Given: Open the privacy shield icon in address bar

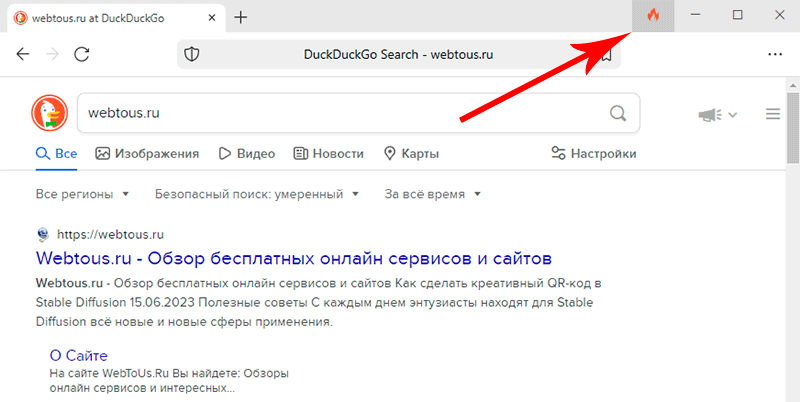Looking at the screenshot, I should (191, 54).
